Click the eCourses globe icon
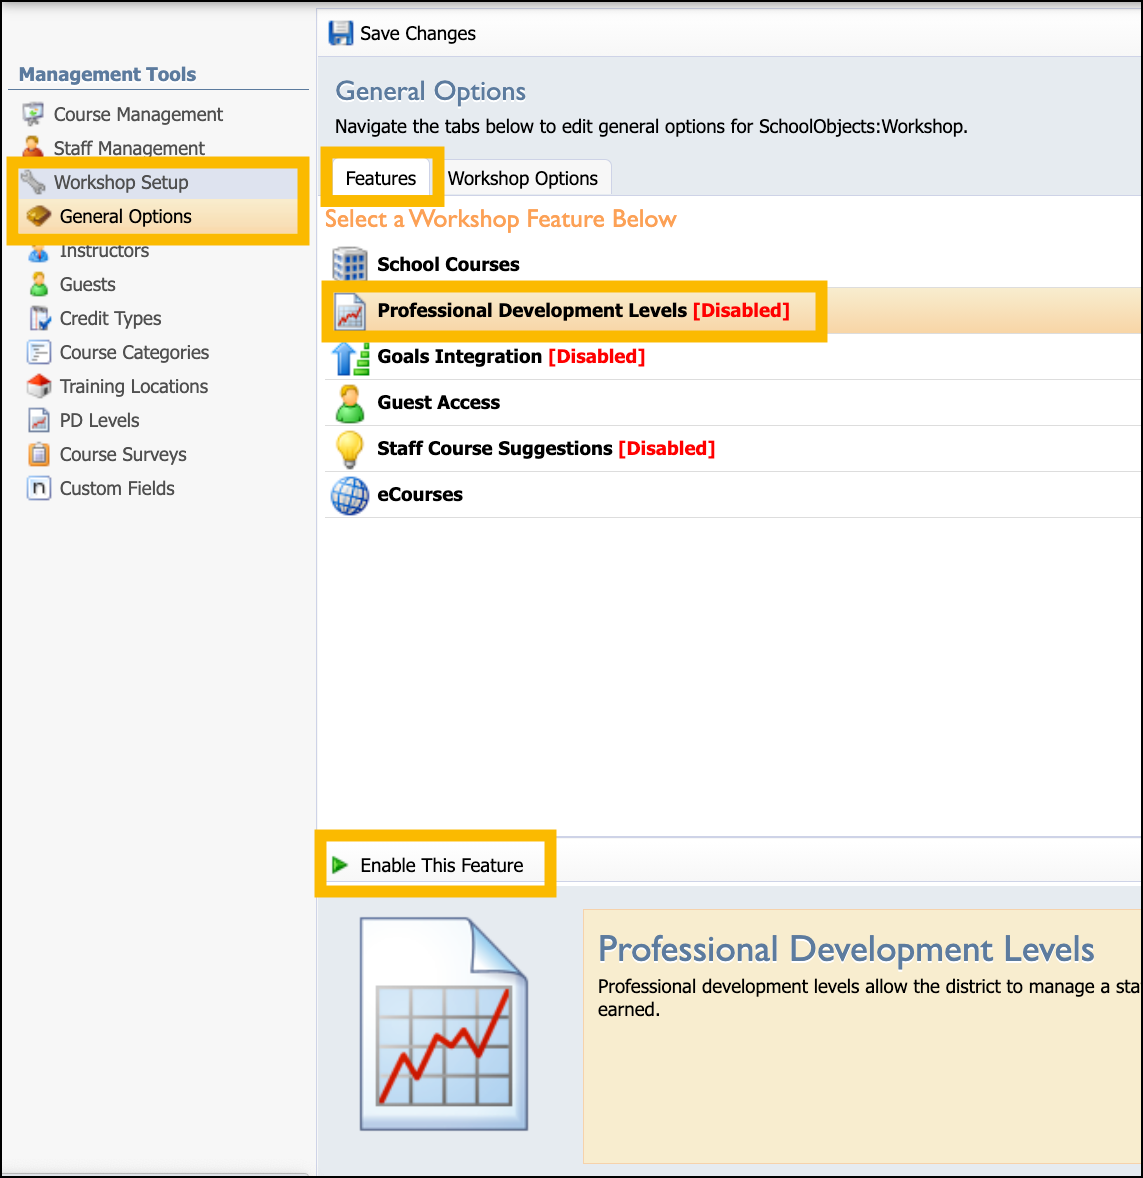Screen dimensions: 1143x1178 pos(349,496)
